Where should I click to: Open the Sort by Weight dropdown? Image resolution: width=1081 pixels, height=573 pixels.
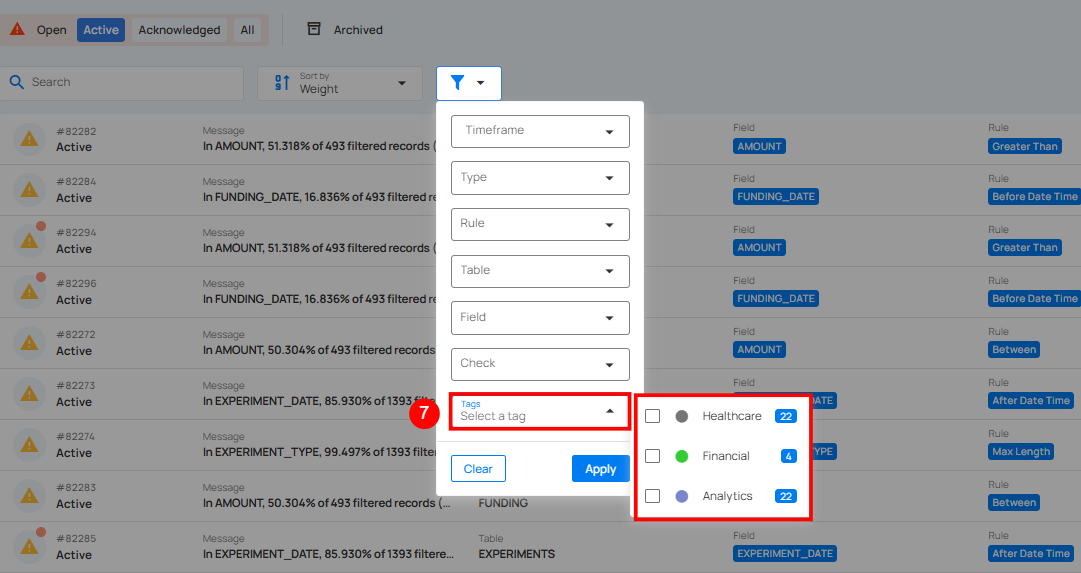pos(340,83)
